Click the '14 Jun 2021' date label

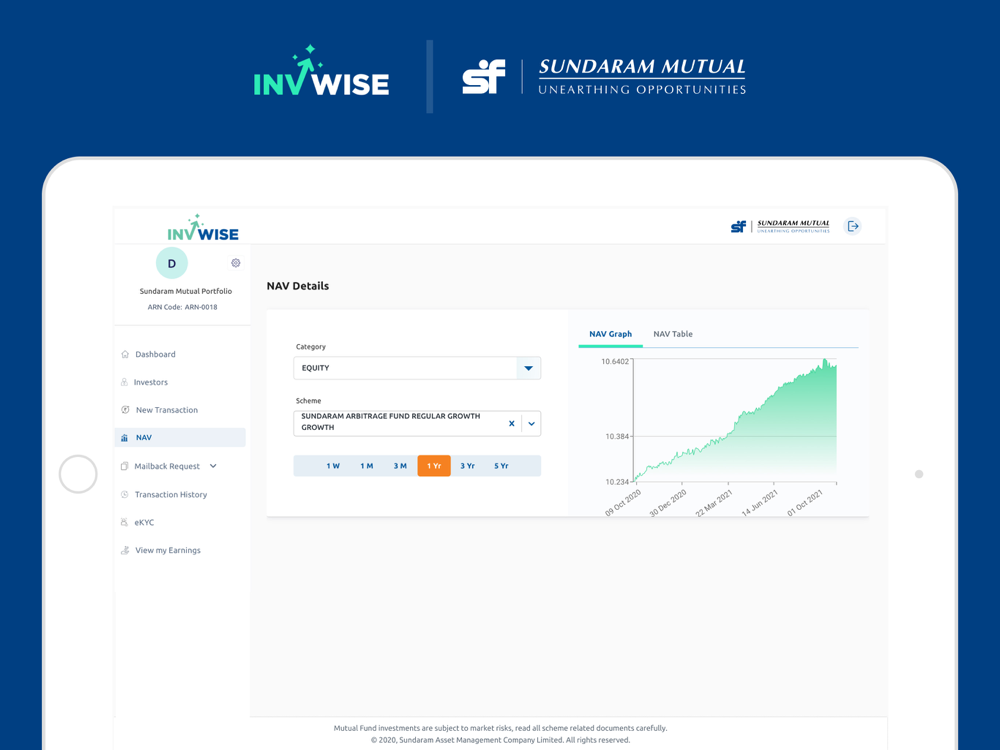click(760, 503)
